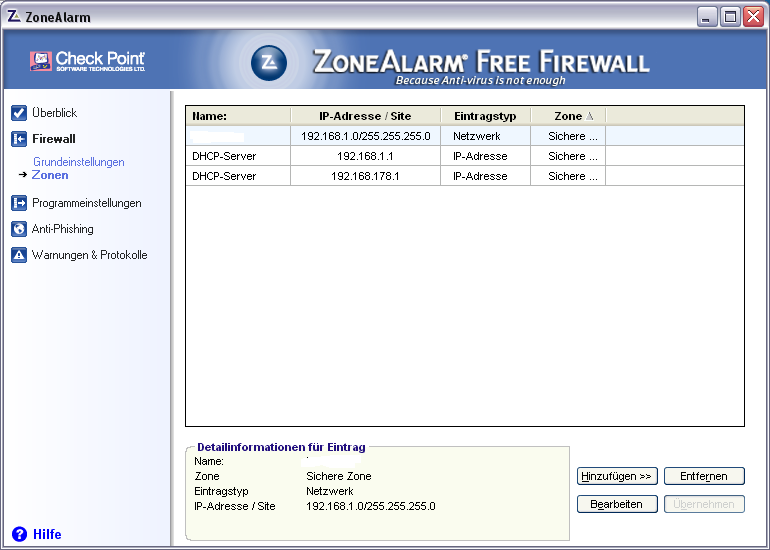This screenshot has height=550, width=770.
Task: Open Warnungen & Protokolle section
Action: tap(89, 255)
